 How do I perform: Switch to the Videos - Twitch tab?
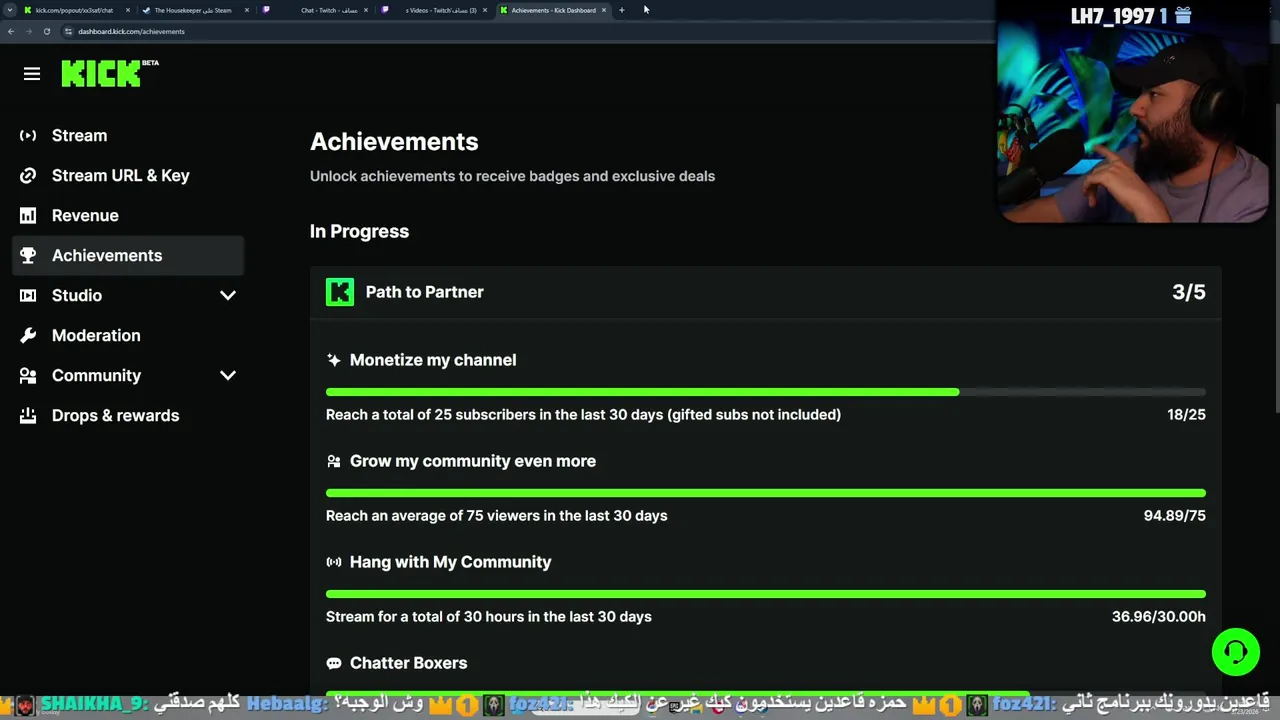(435, 10)
